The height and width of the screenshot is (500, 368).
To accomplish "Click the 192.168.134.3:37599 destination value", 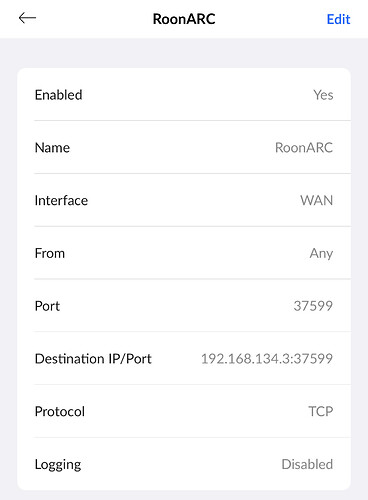I will pyautogui.click(x=267, y=359).
